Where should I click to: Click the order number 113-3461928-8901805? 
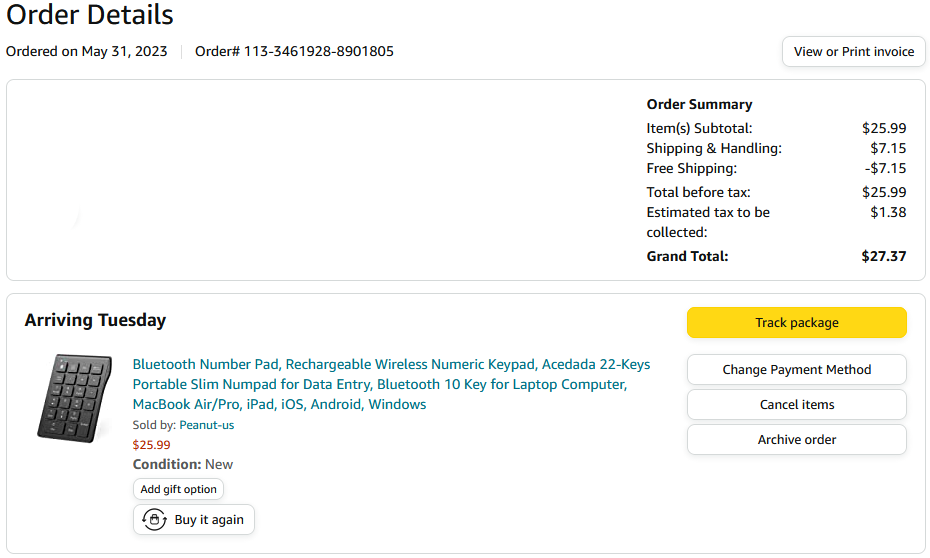[319, 52]
